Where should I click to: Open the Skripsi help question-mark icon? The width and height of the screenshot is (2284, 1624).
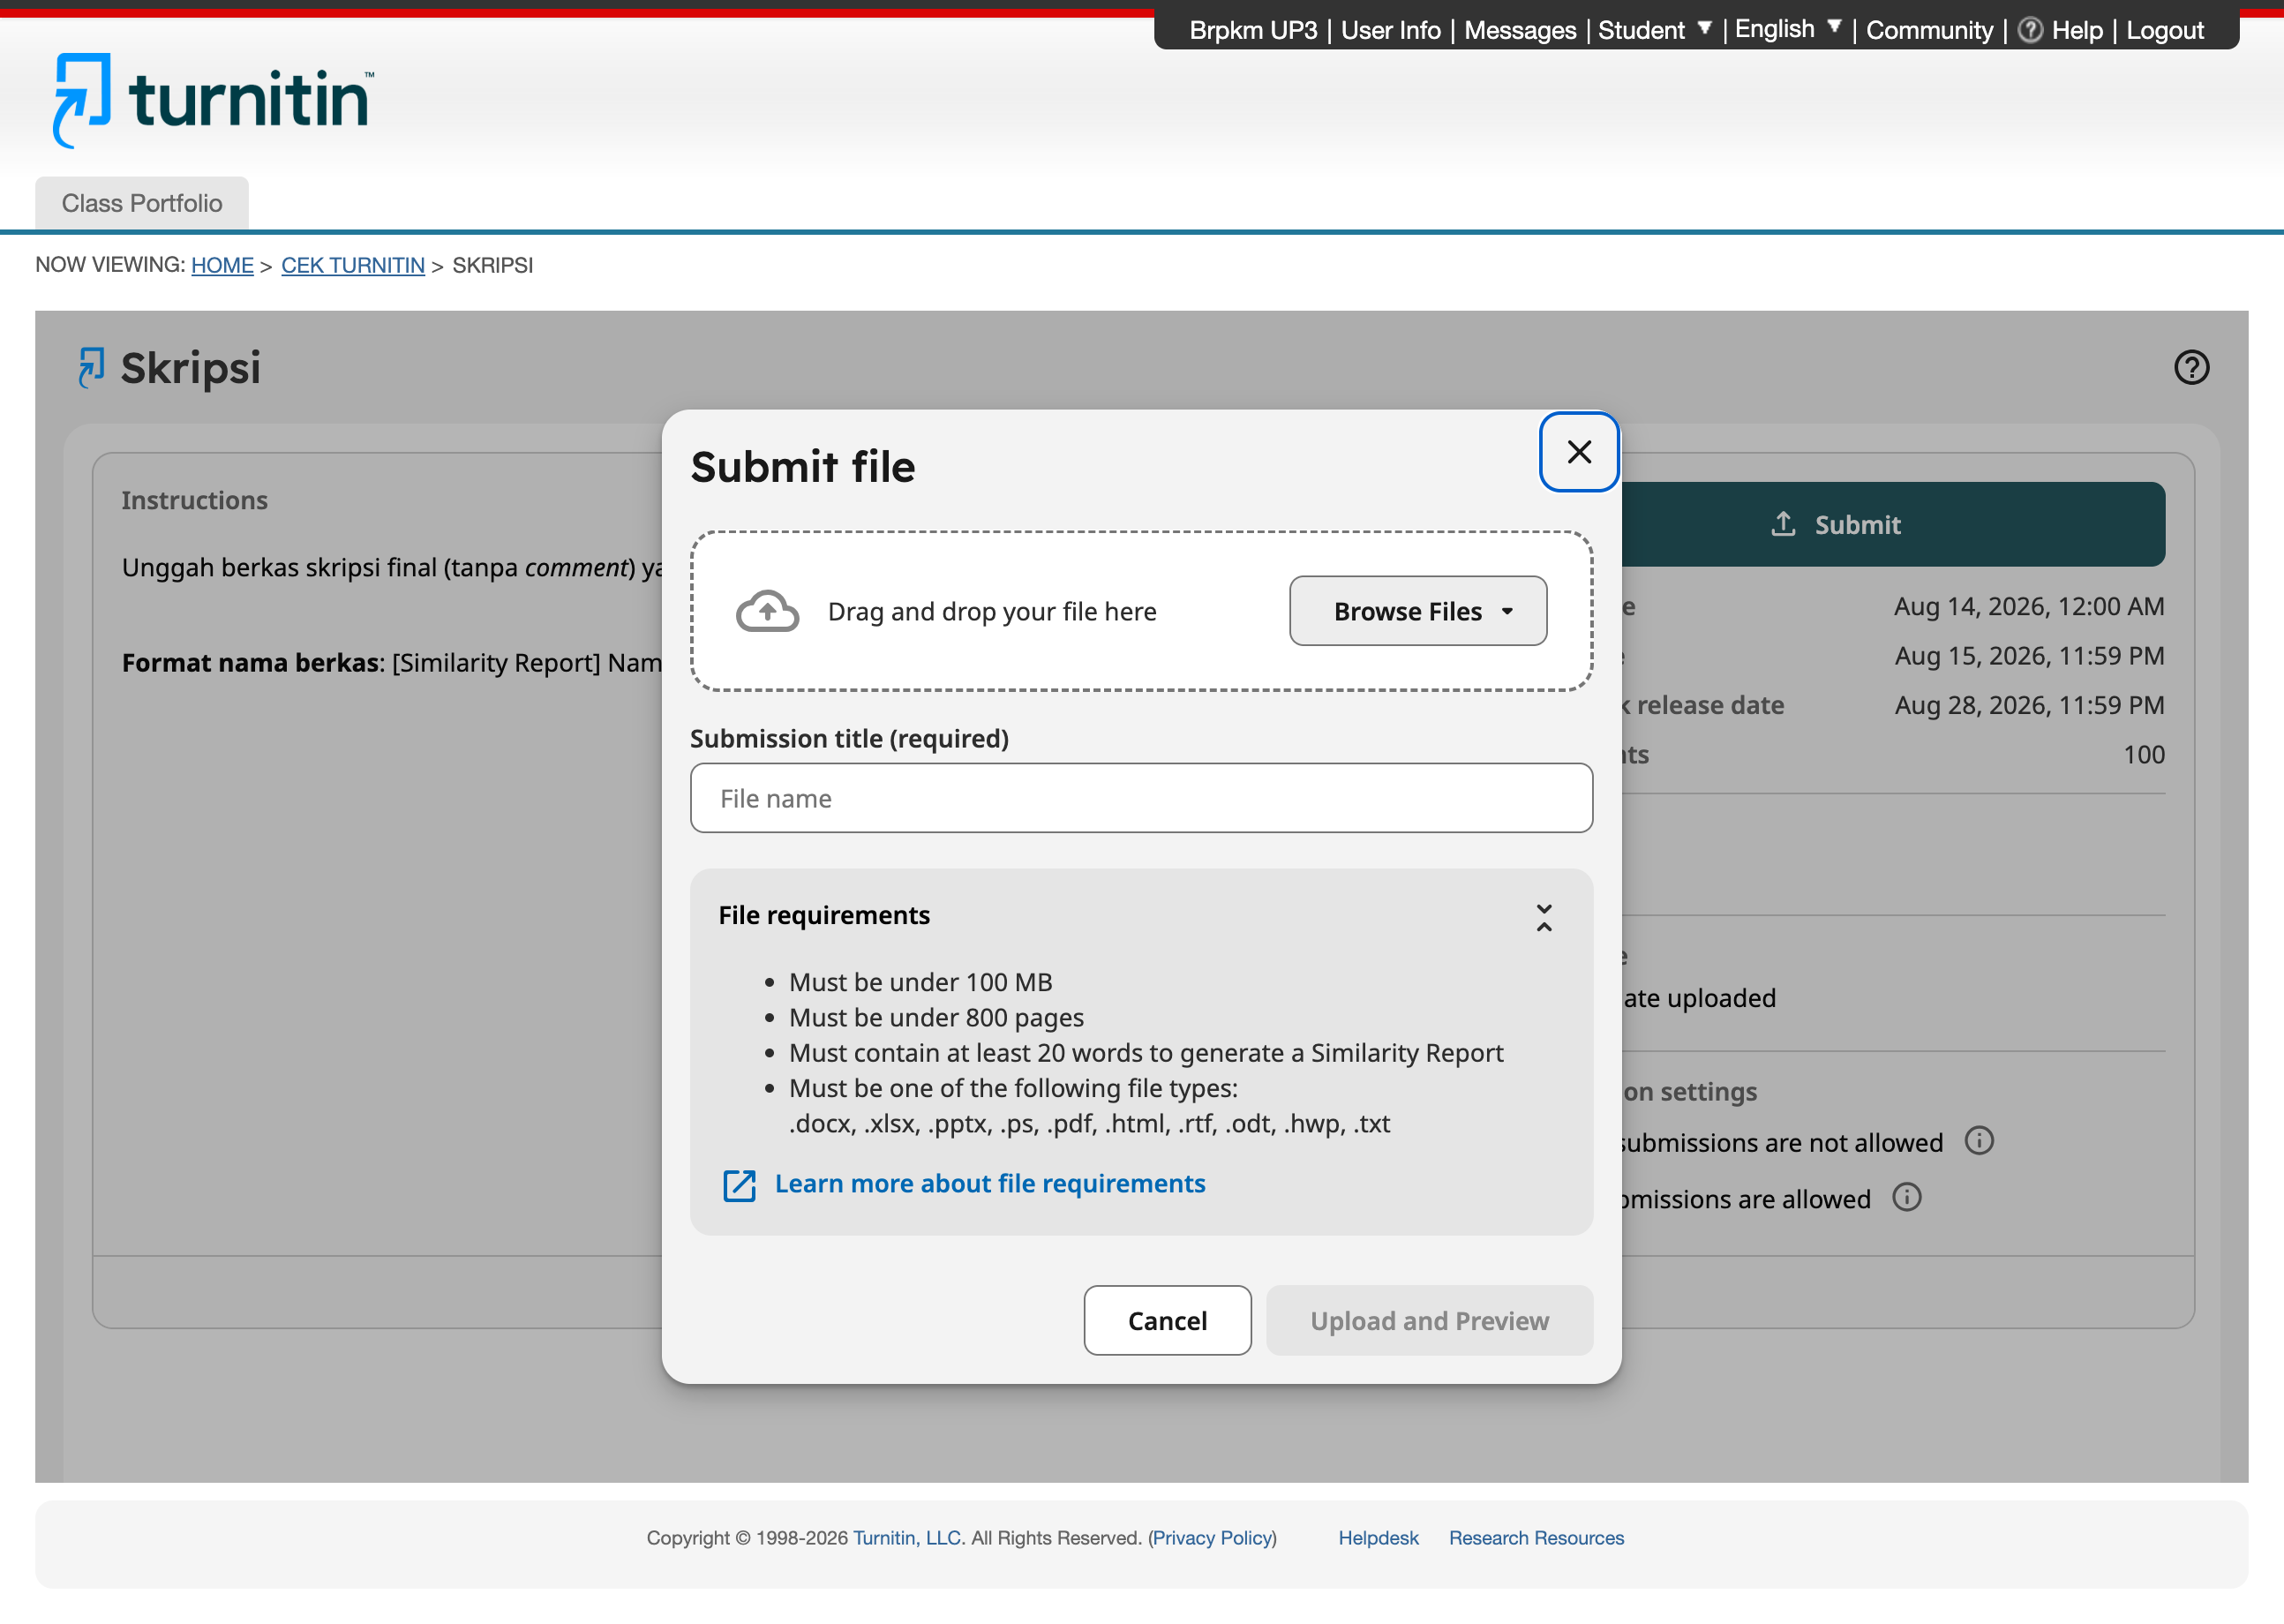pyautogui.click(x=2191, y=367)
